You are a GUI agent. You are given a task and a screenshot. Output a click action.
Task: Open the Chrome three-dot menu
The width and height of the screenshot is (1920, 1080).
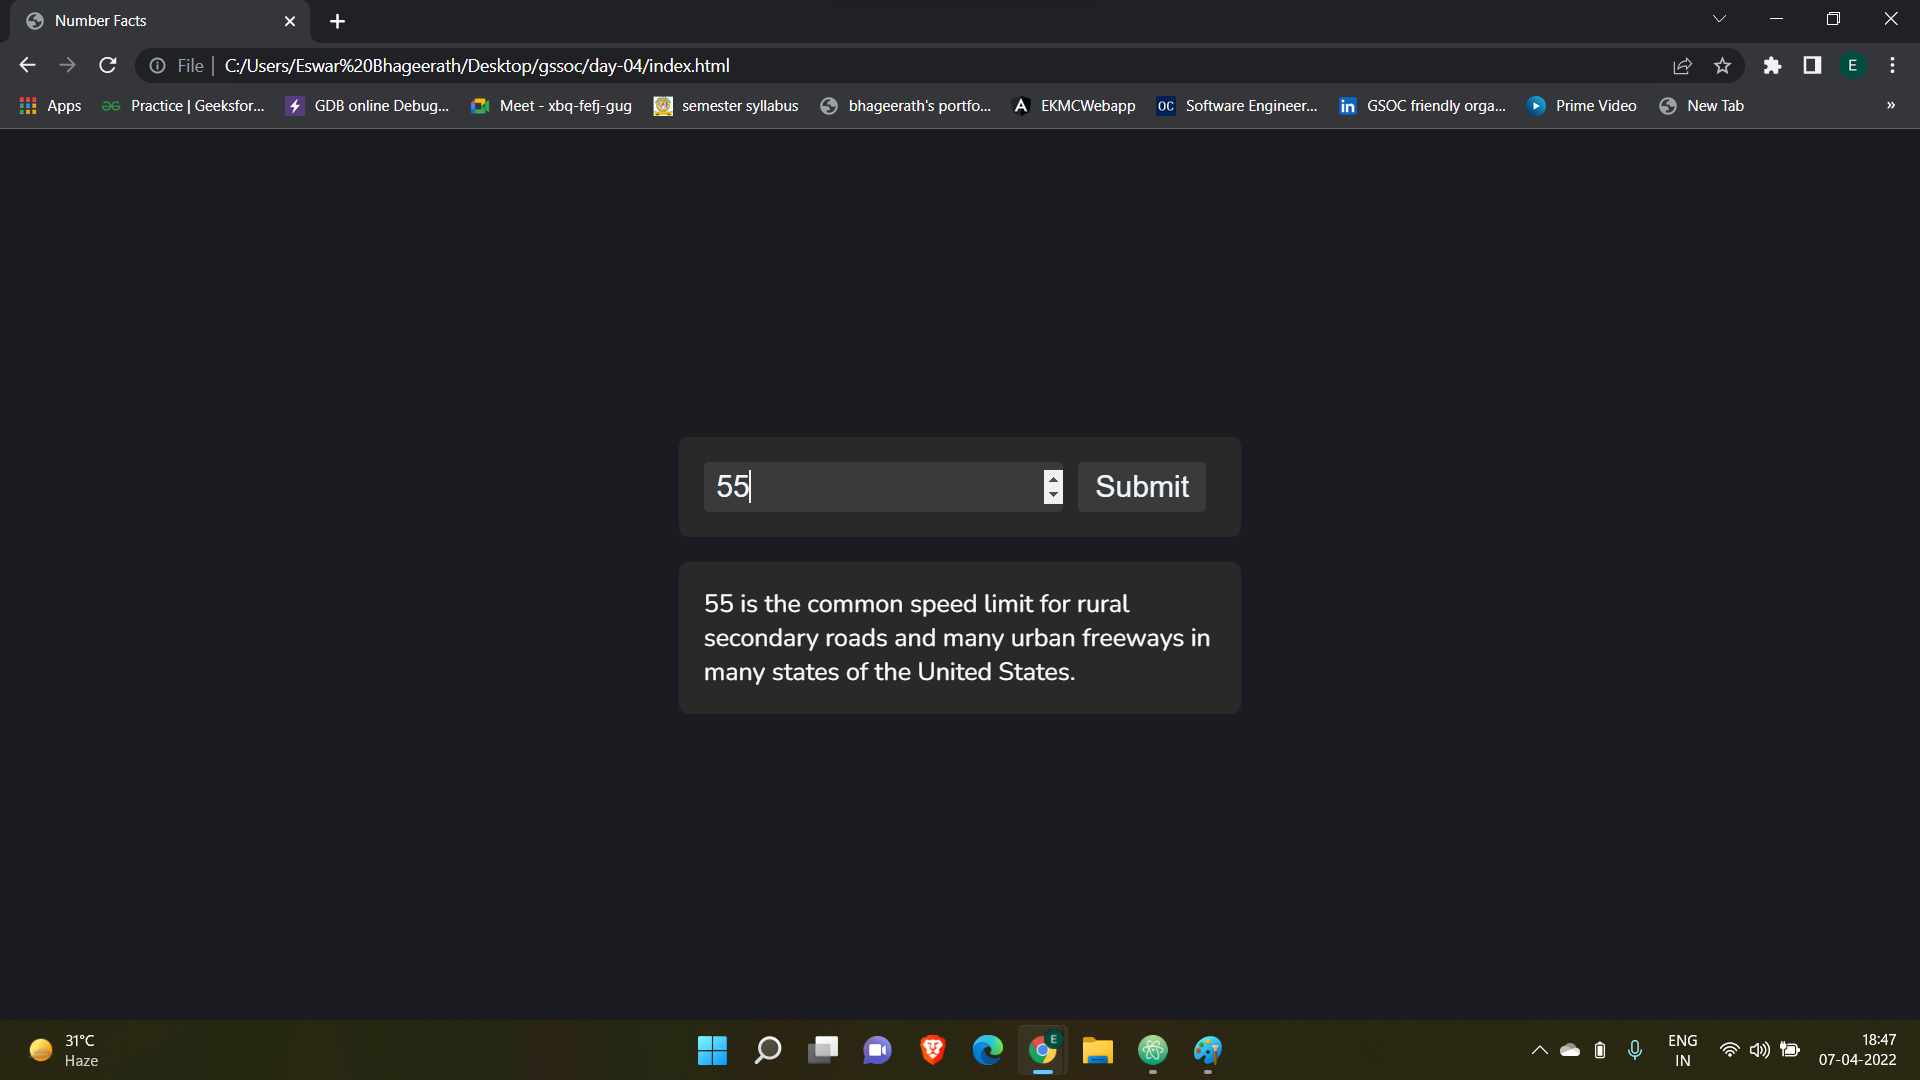pyautogui.click(x=1892, y=66)
